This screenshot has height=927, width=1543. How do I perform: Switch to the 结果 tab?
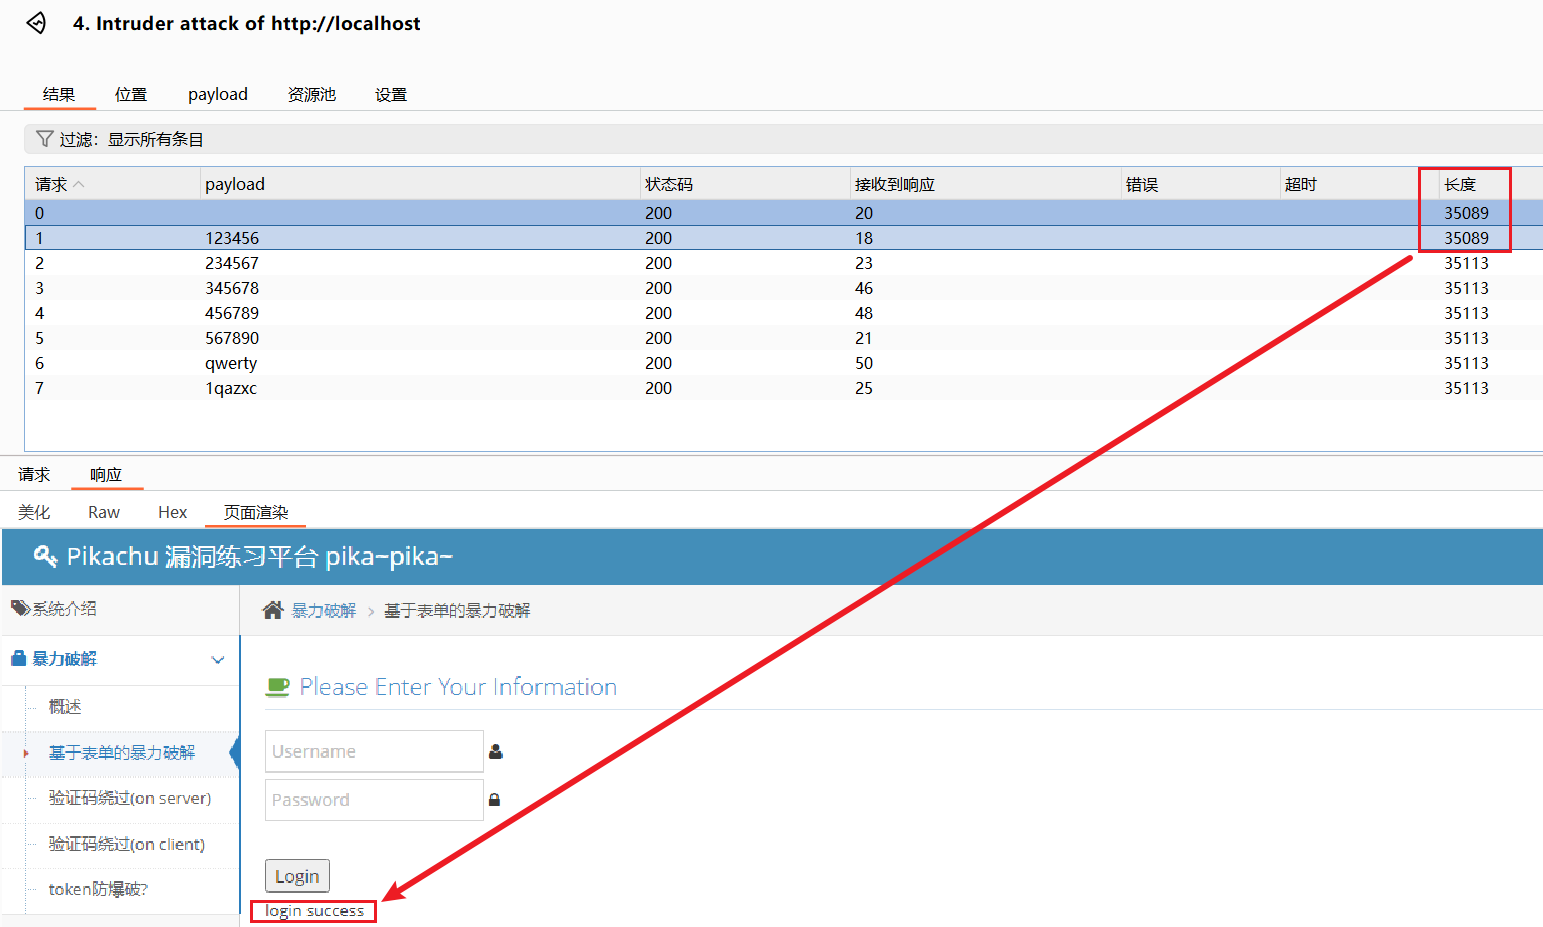click(59, 94)
